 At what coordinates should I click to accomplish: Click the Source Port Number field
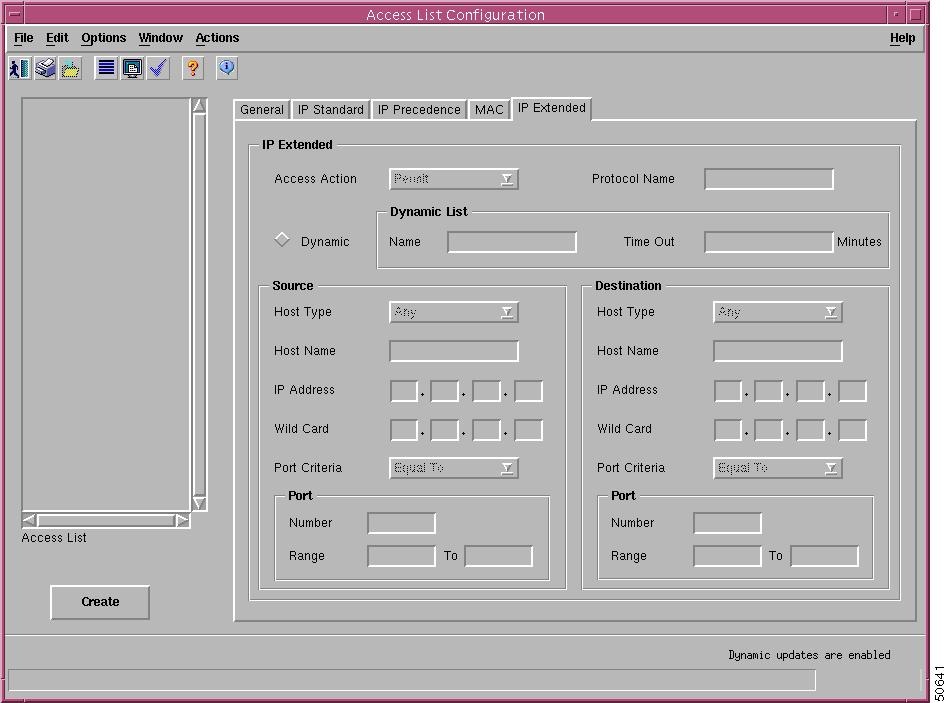[x=401, y=523]
